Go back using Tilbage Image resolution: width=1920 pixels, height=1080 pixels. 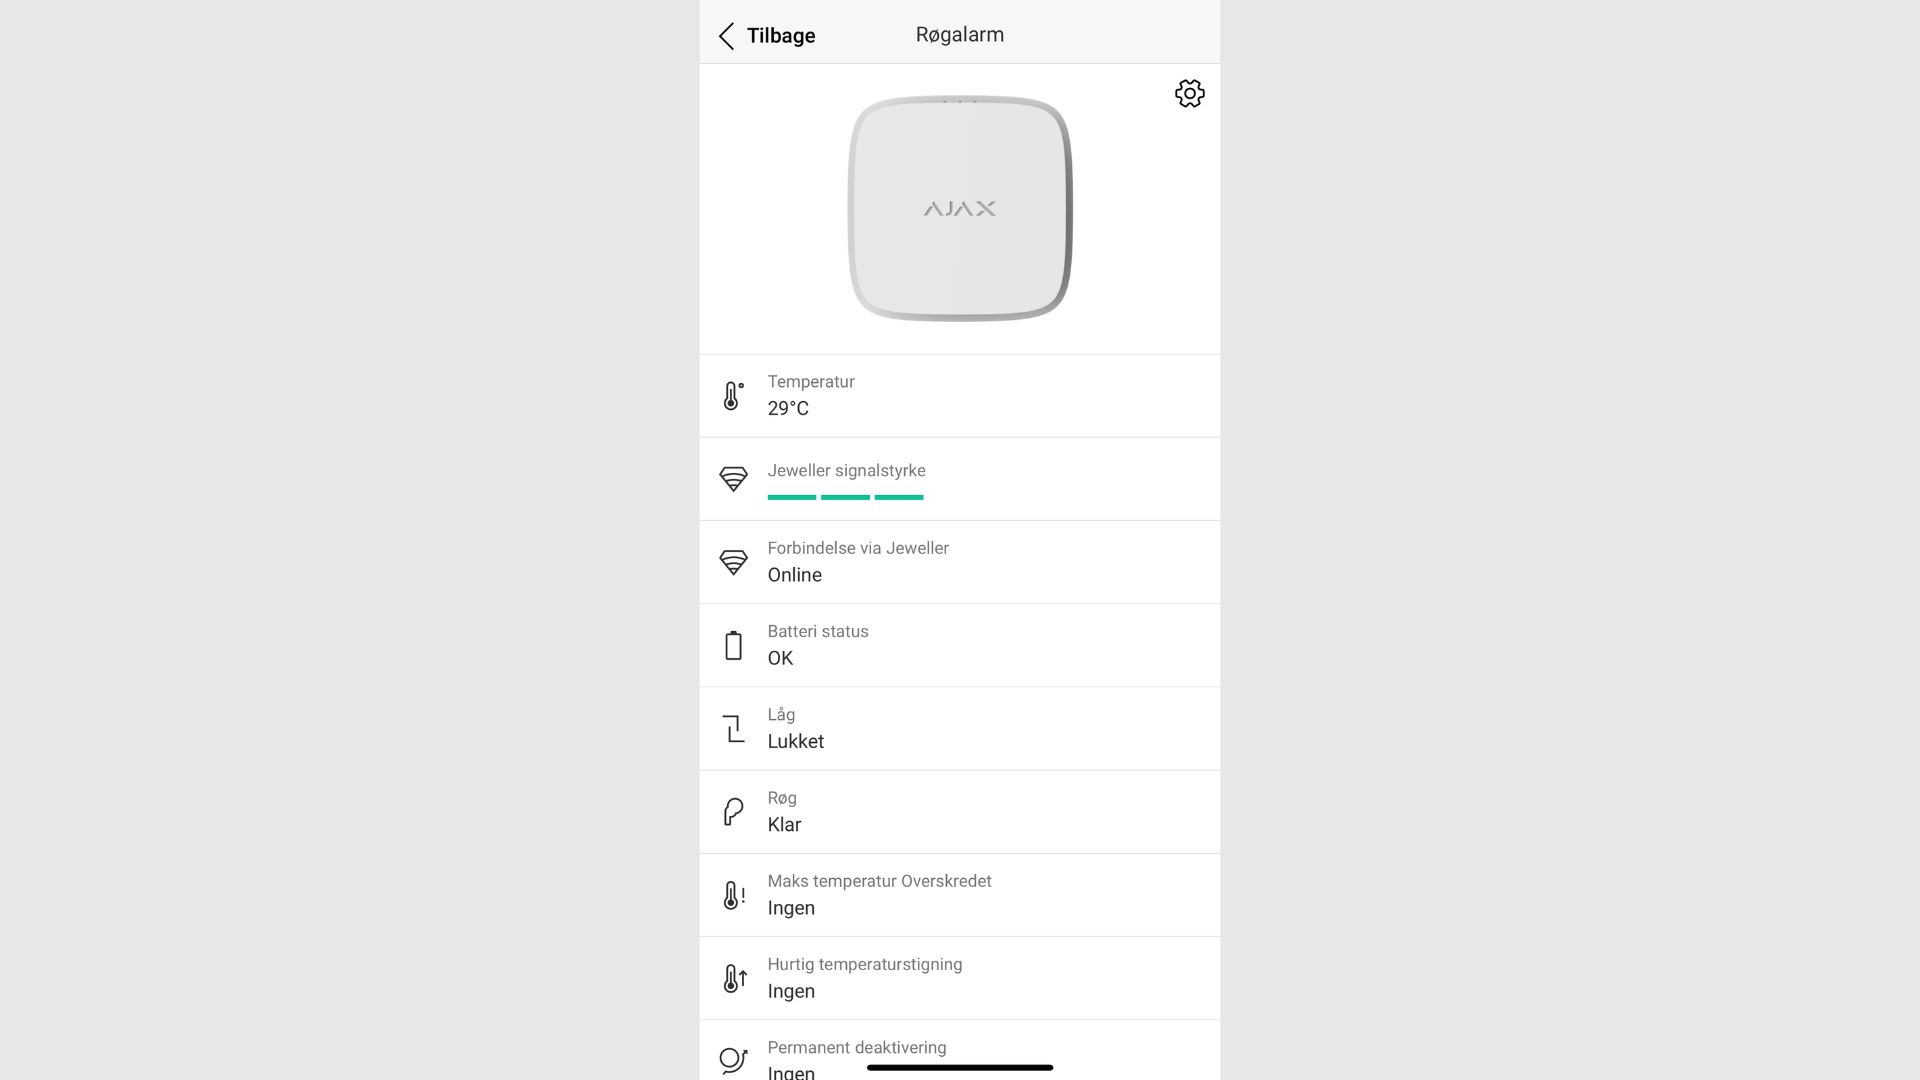pos(781,36)
